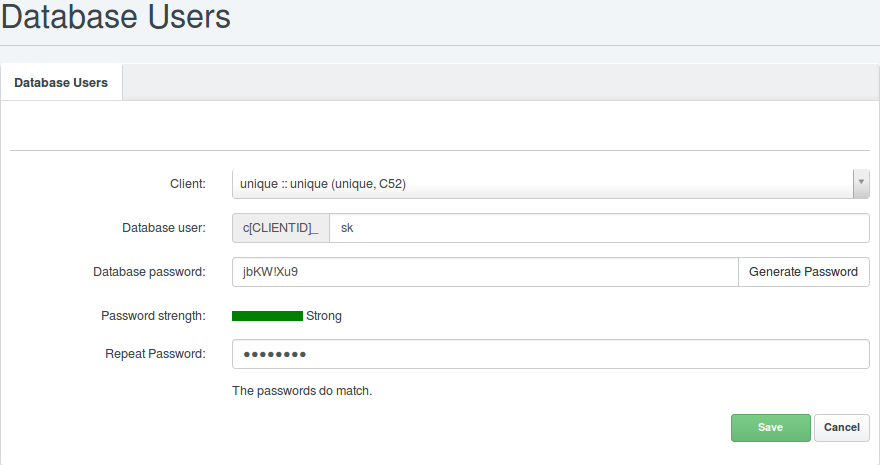This screenshot has height=465, width=880.
Task: Click the c[CLIENTID]_ prefix box
Action: [281, 228]
